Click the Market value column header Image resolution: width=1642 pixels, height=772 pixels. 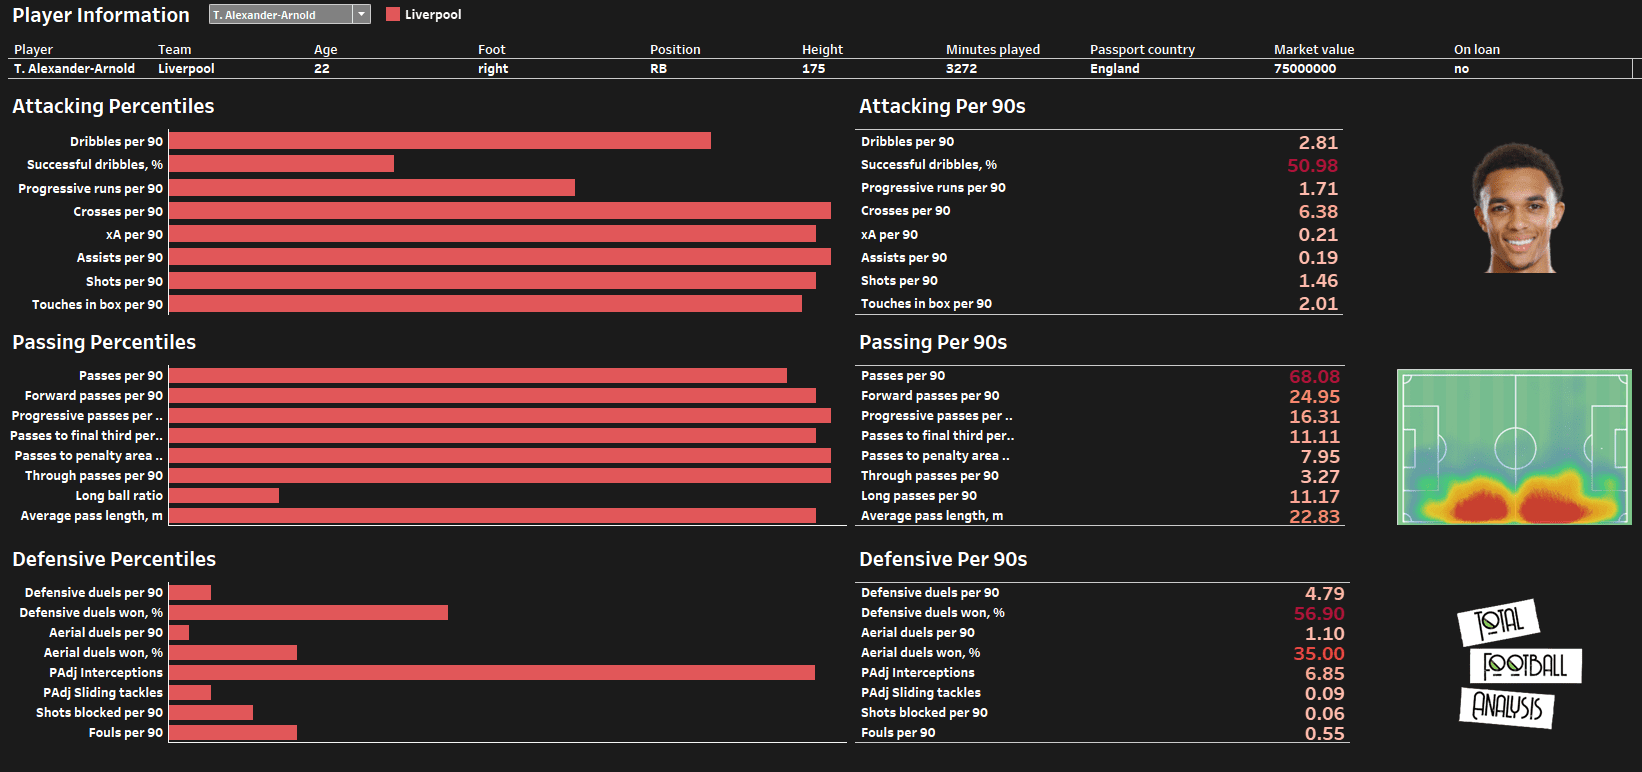click(1314, 49)
